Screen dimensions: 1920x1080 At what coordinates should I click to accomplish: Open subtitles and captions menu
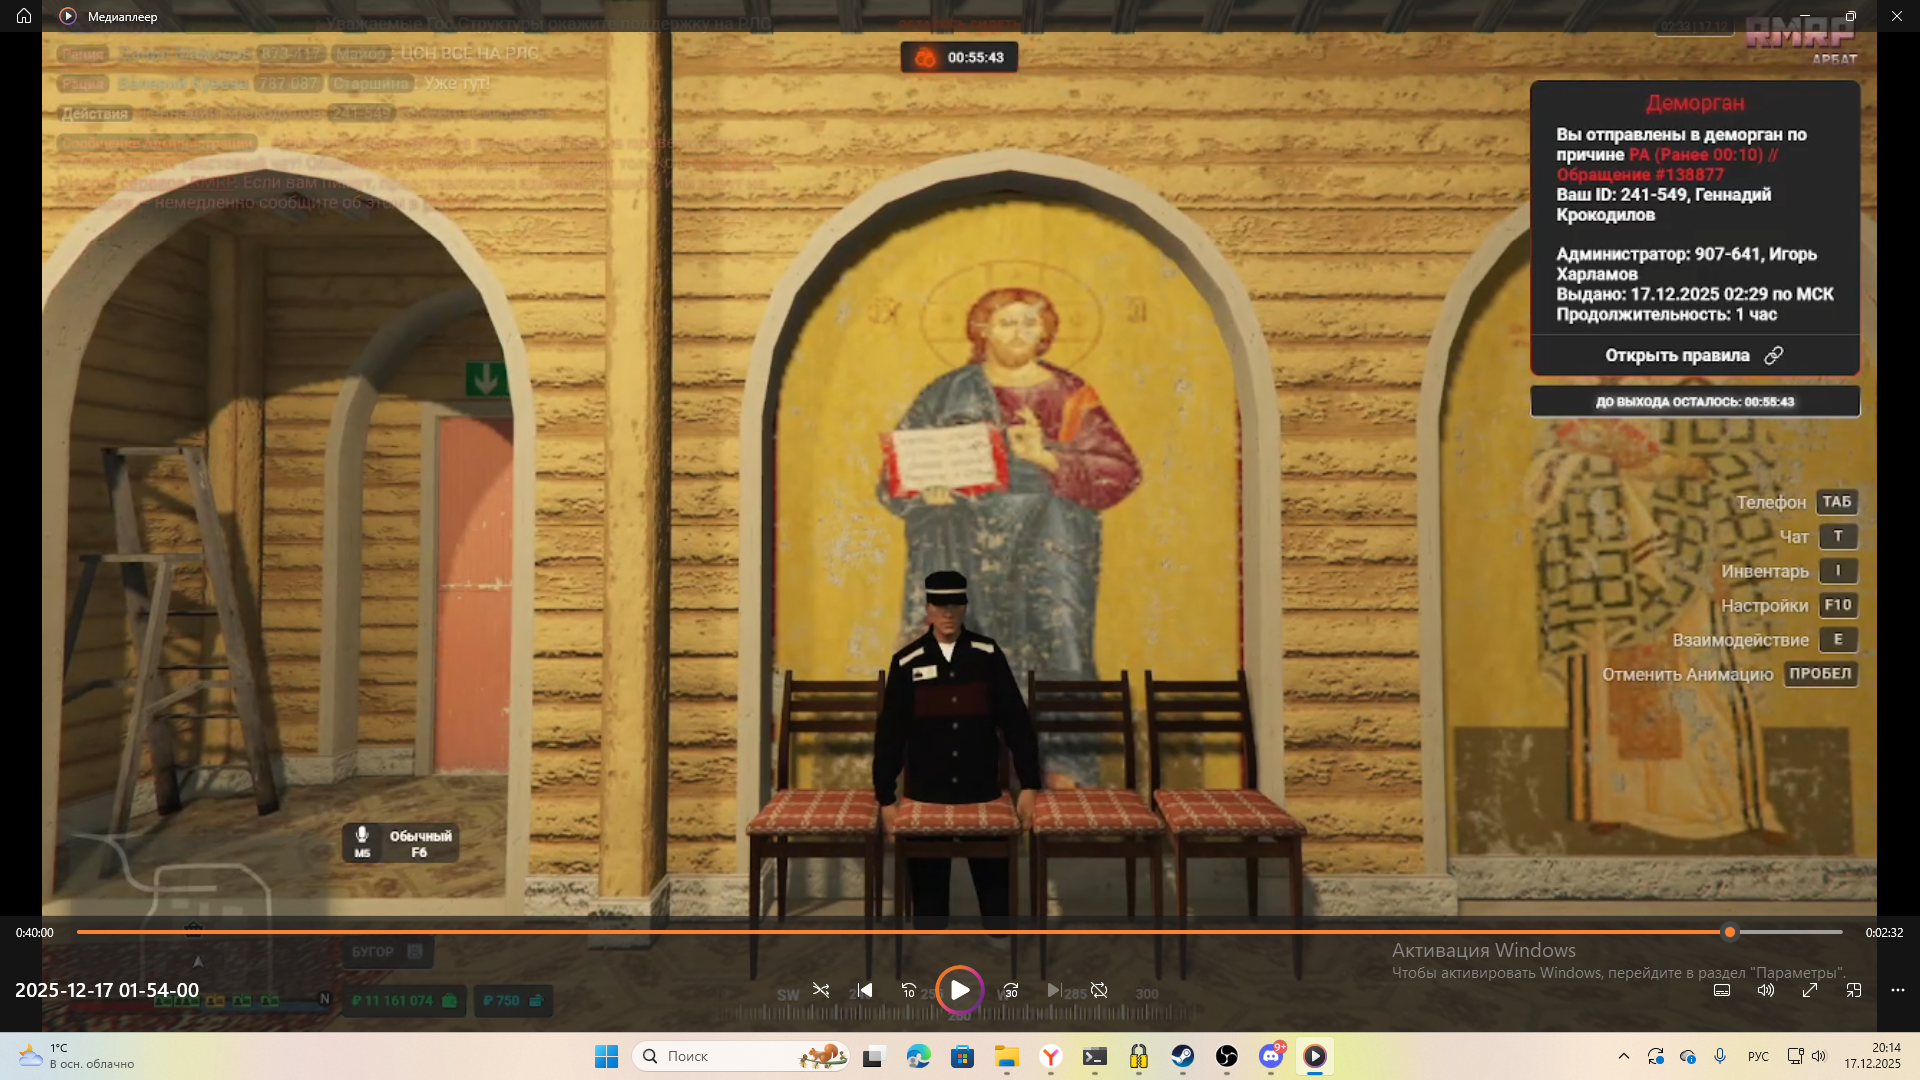click(x=1722, y=990)
